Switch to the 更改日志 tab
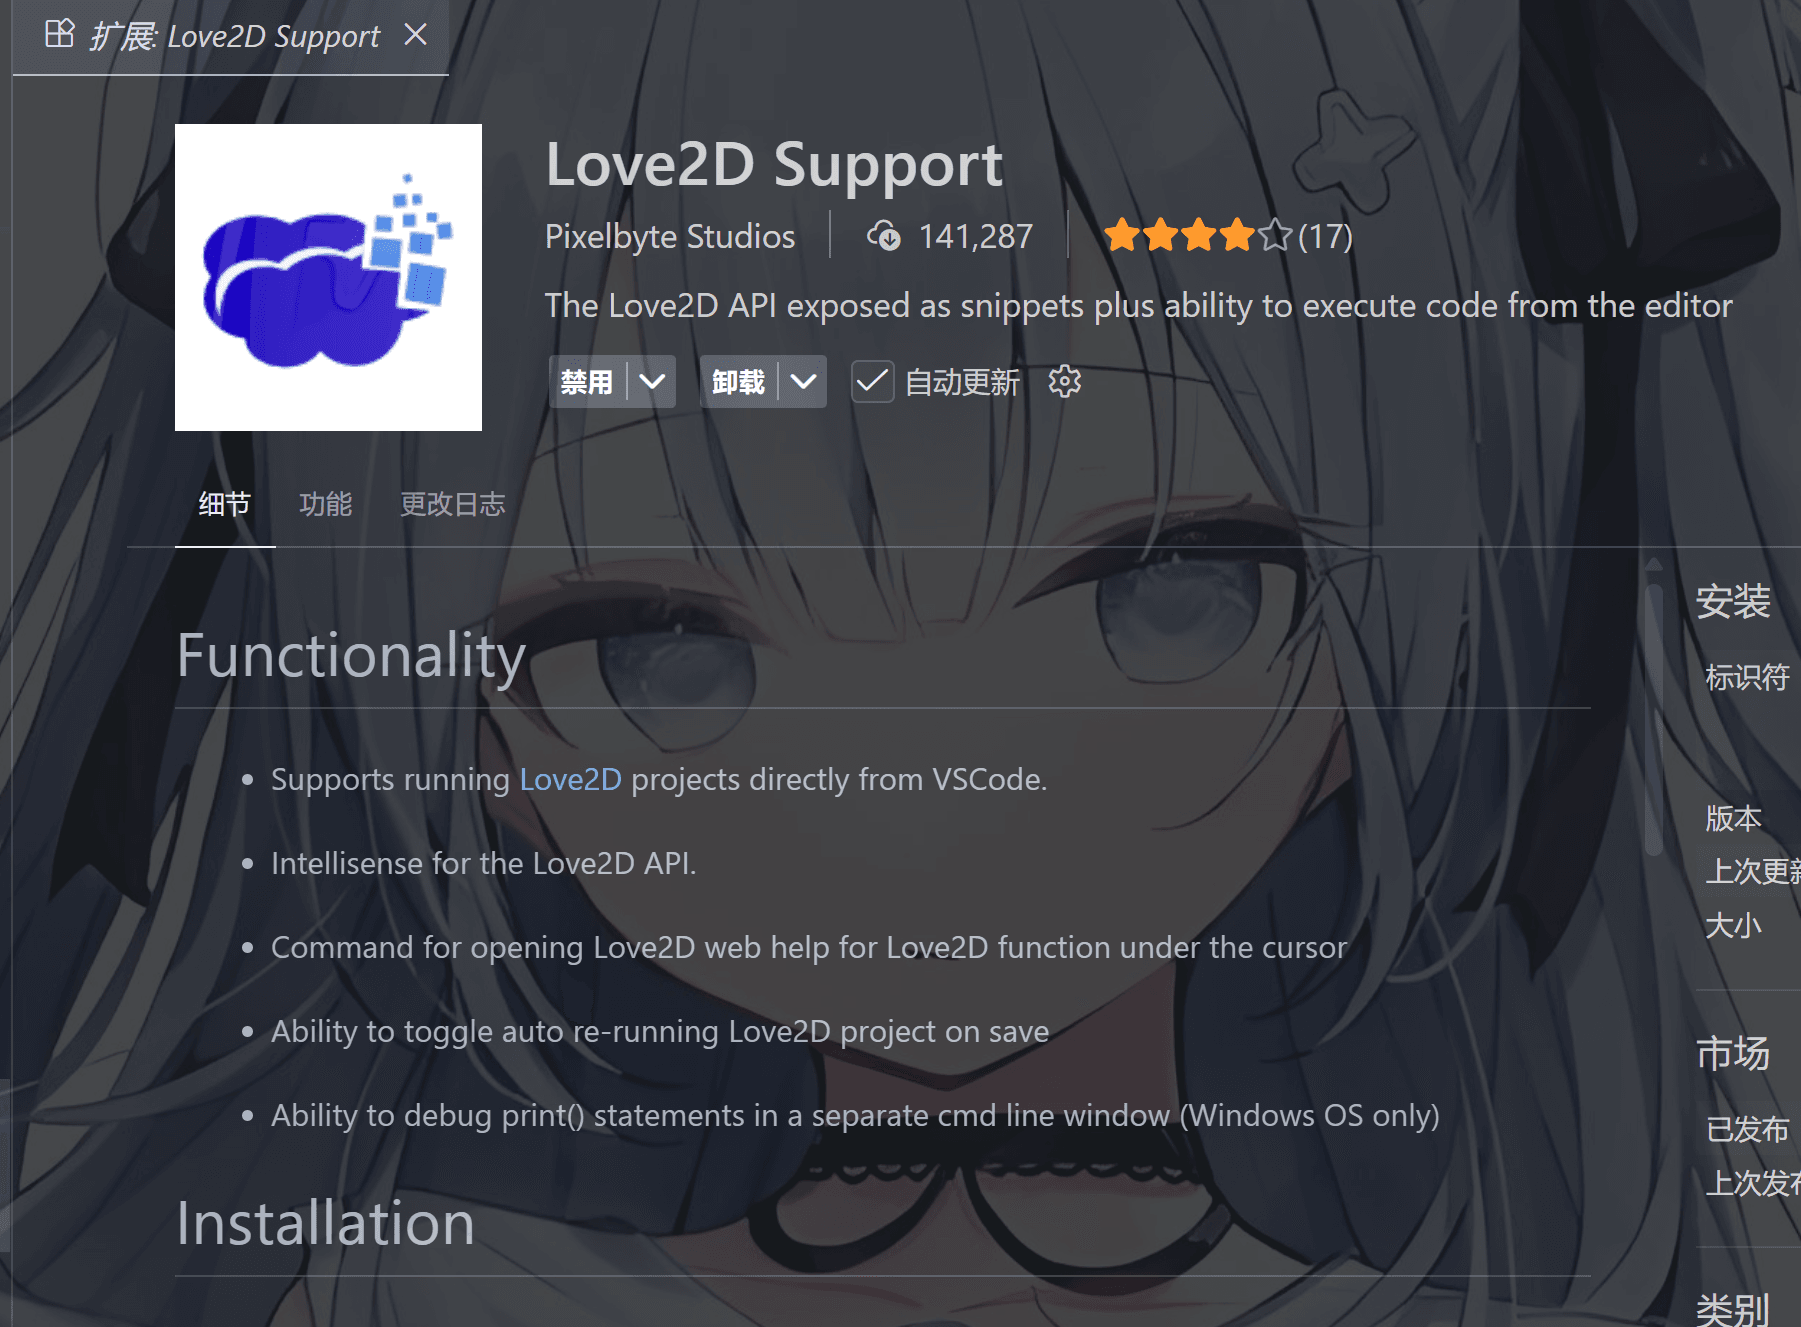 coord(453,504)
